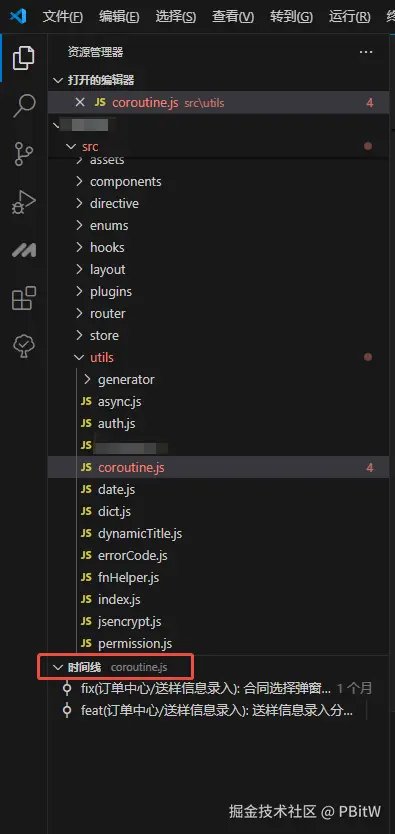
Task: Click the 资源管理器 panel title
Action: coord(95,52)
